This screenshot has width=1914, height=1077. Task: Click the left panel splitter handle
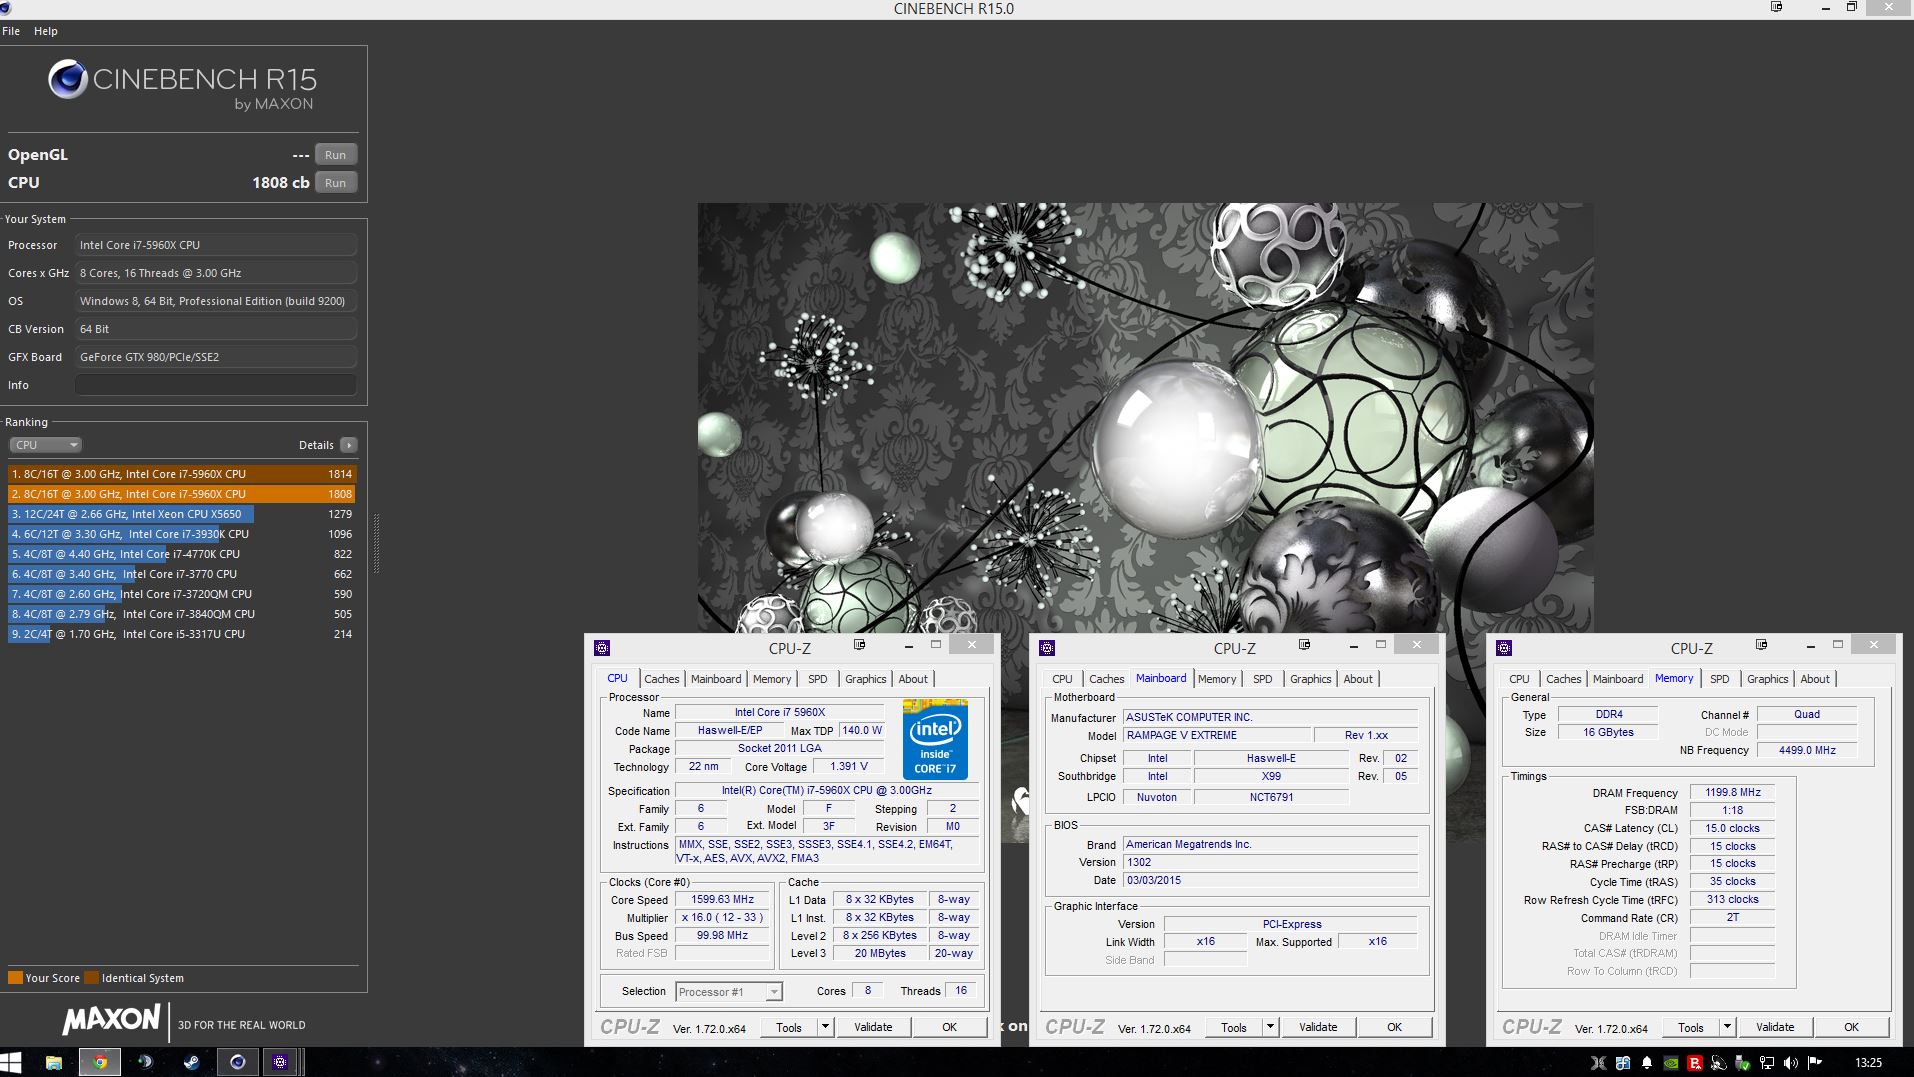[376, 544]
